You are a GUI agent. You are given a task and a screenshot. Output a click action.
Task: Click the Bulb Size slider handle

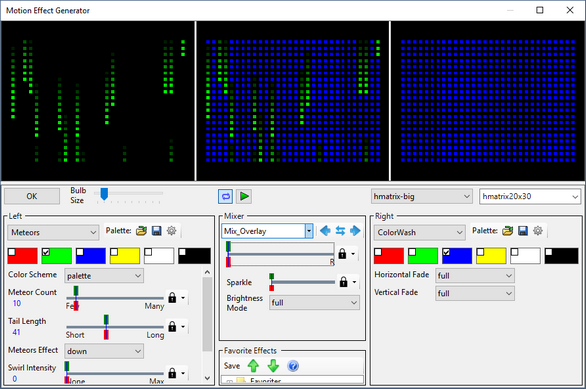(x=104, y=194)
